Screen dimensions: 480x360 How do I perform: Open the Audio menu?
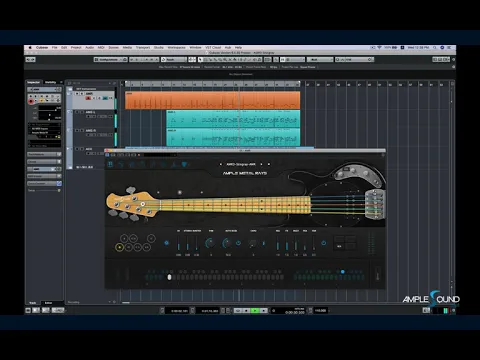89,48
